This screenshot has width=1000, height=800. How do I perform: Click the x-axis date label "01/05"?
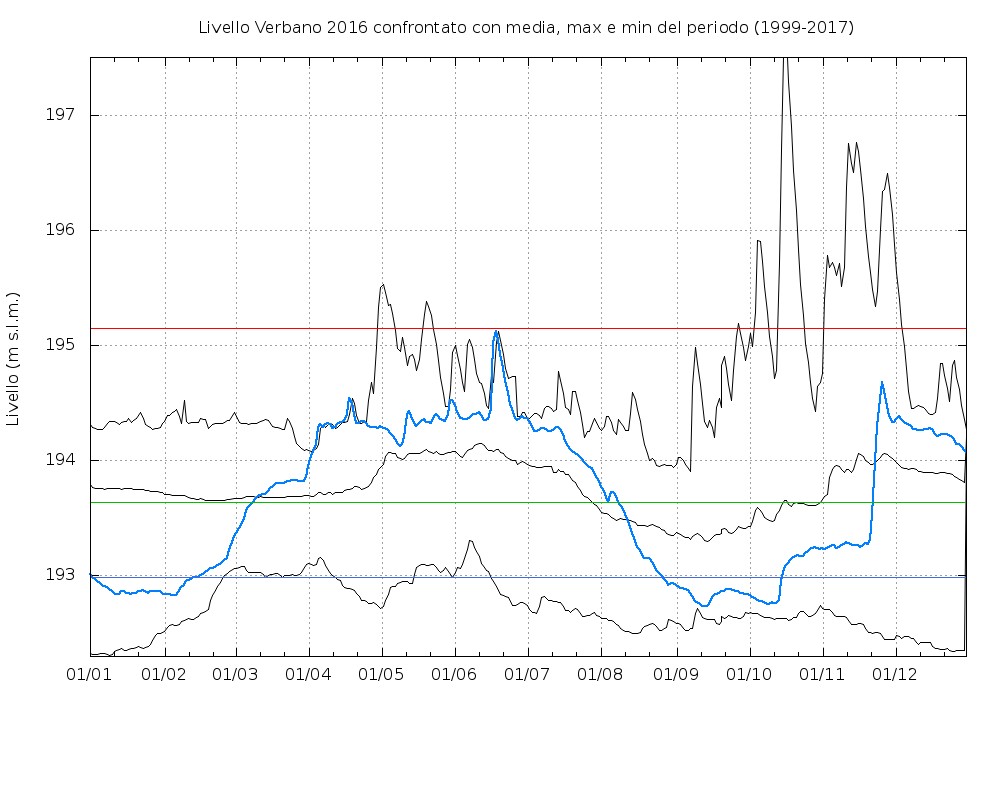(381, 674)
